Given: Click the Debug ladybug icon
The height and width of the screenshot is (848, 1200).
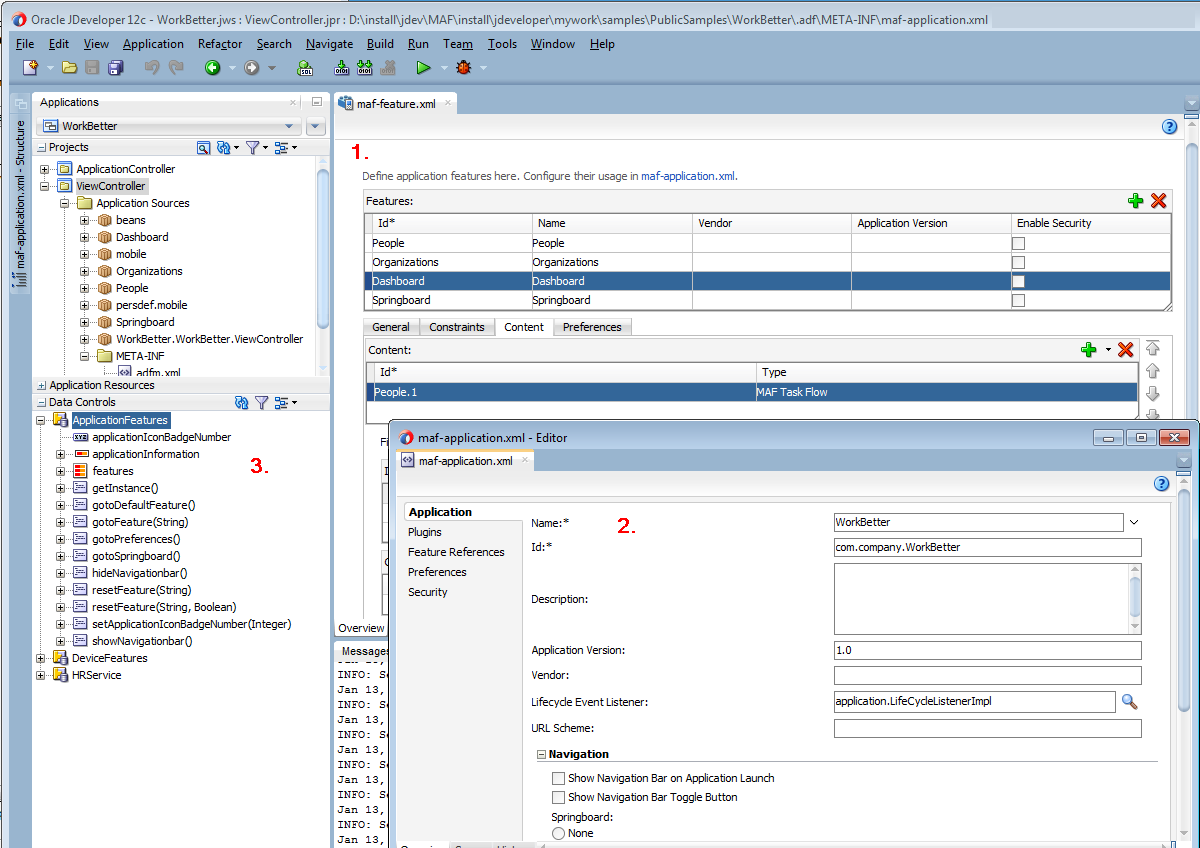Looking at the screenshot, I should 463,68.
